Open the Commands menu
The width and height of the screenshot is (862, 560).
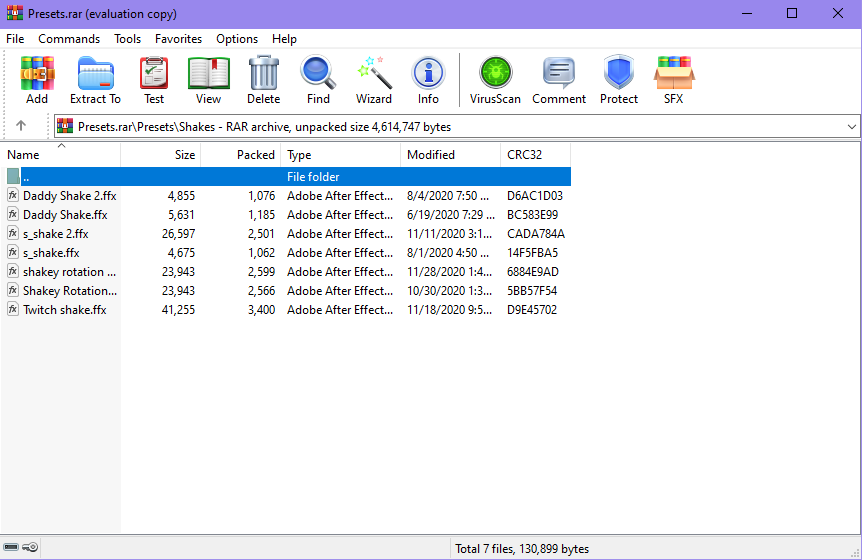69,39
